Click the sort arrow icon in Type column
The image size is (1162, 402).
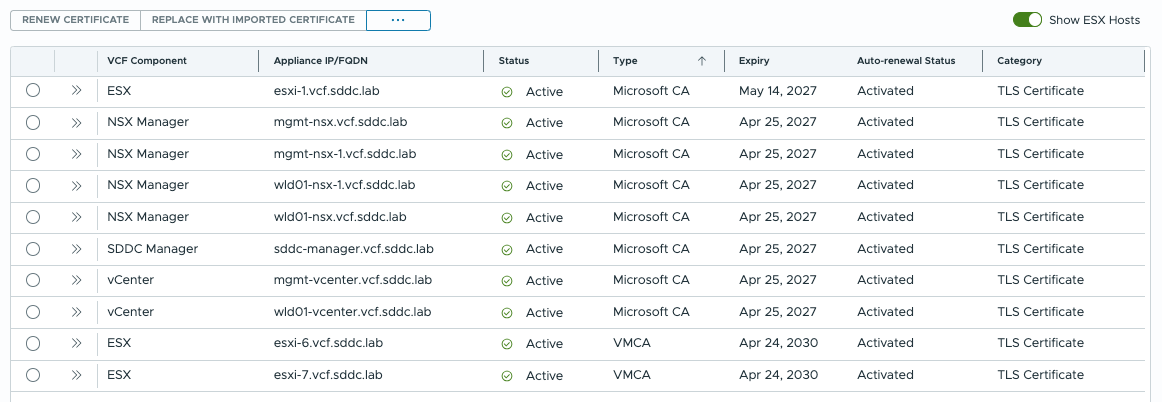(702, 61)
